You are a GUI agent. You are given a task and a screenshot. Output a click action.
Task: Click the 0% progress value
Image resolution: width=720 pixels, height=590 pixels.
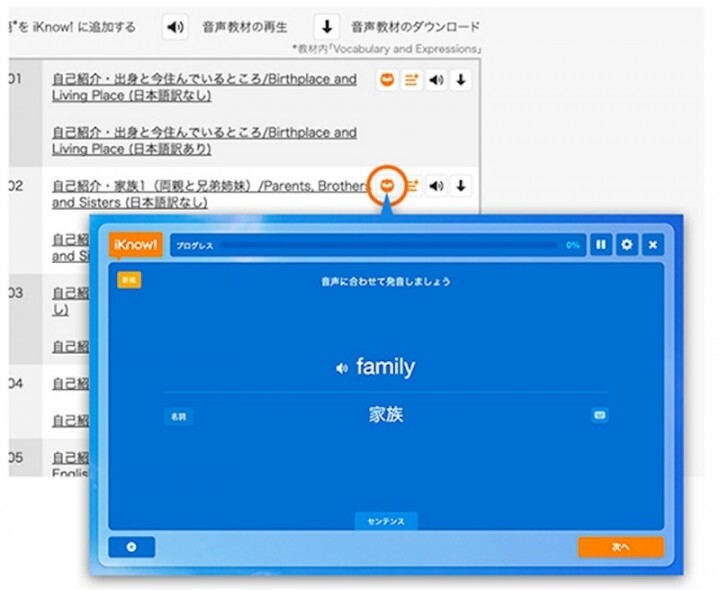[573, 245]
